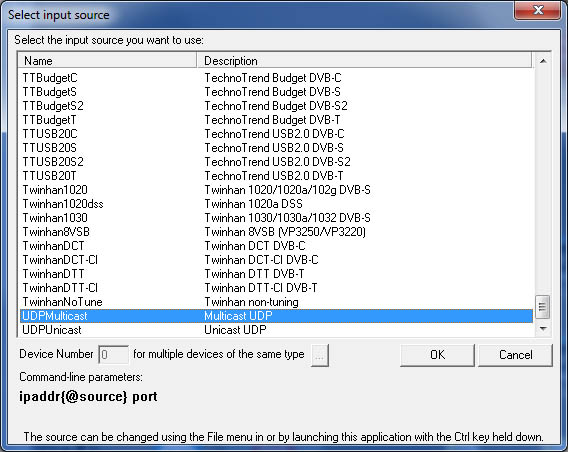The height and width of the screenshot is (452, 568).
Task: Click description TechnoTrend USB2.0 DVB-C
Action: [x=274, y=134]
